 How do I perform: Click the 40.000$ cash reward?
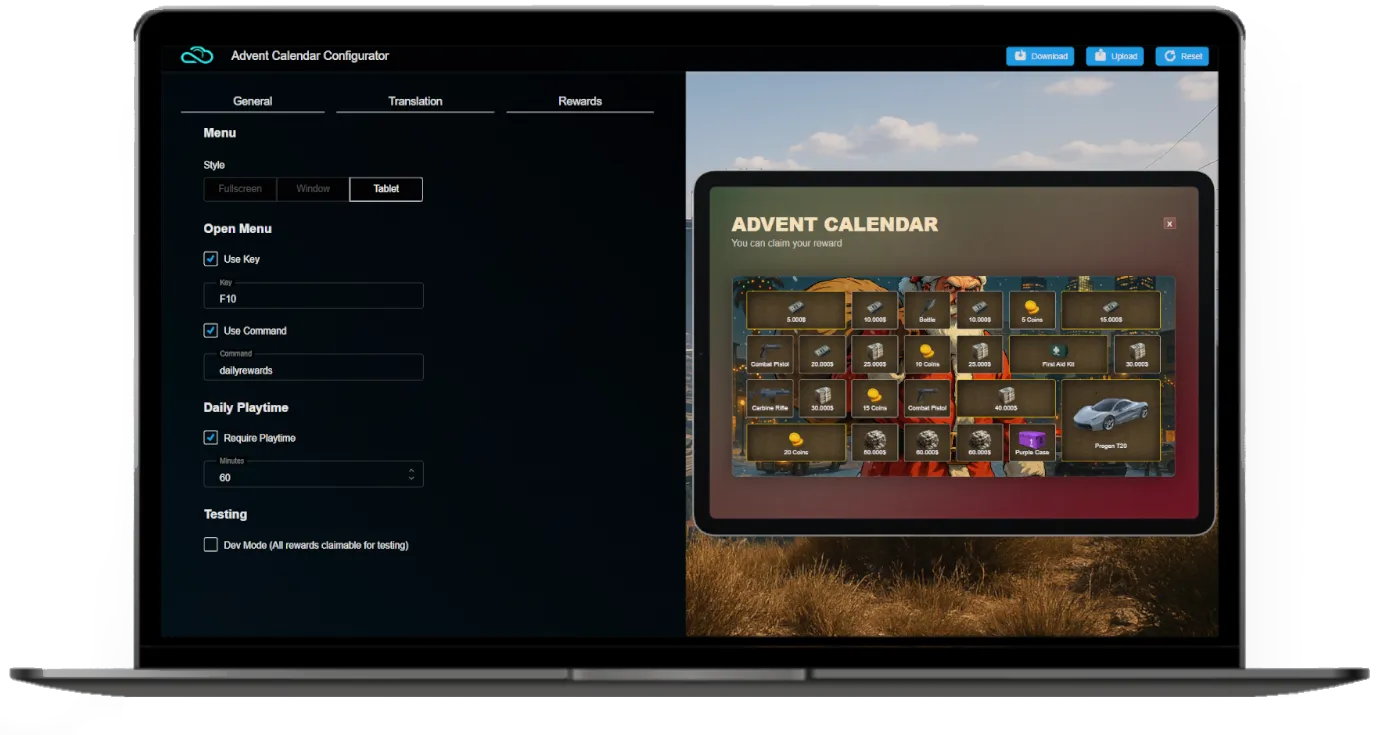(x=1006, y=397)
